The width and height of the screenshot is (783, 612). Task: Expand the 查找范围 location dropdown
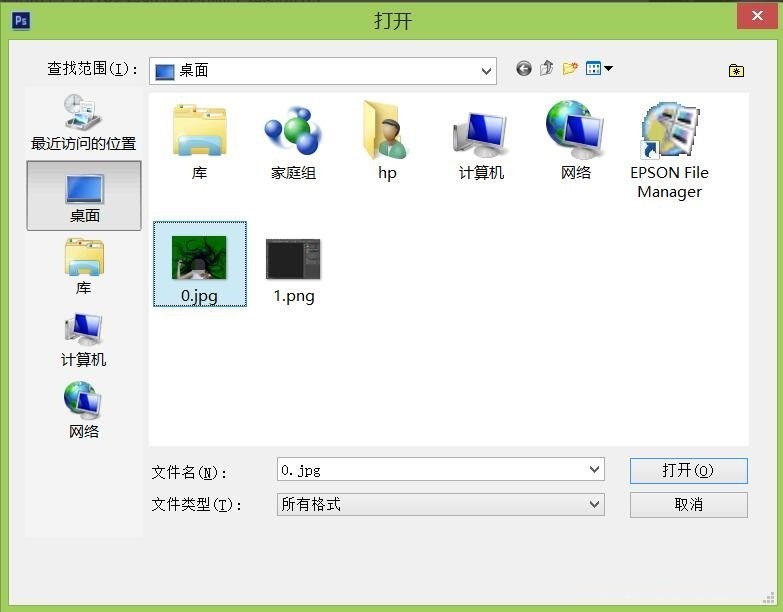click(x=486, y=71)
